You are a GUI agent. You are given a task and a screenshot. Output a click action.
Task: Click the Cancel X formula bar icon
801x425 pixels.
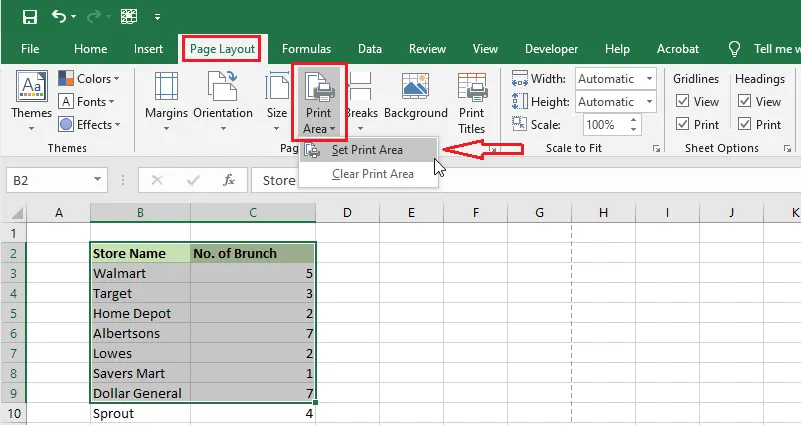[x=157, y=180]
